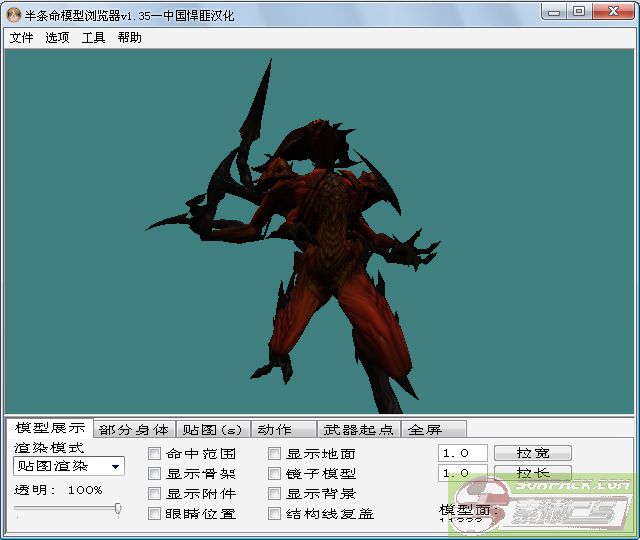The height and width of the screenshot is (540, 640).
Task: Enable the 显示地面 checkbox
Action: point(275,454)
